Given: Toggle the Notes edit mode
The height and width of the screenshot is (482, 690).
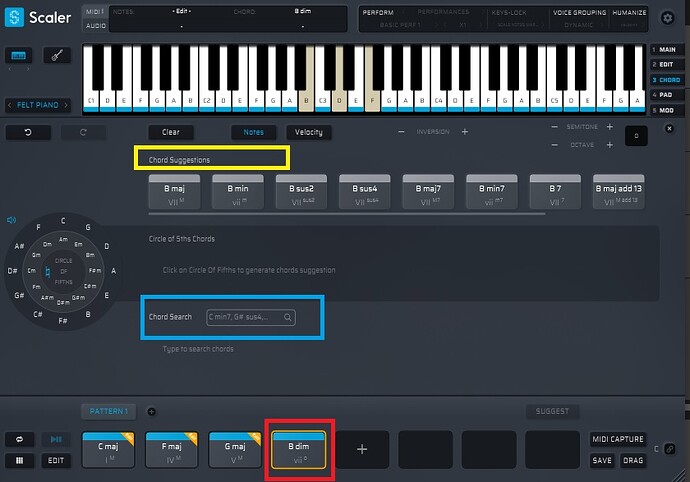Looking at the screenshot, I should (x=253, y=132).
